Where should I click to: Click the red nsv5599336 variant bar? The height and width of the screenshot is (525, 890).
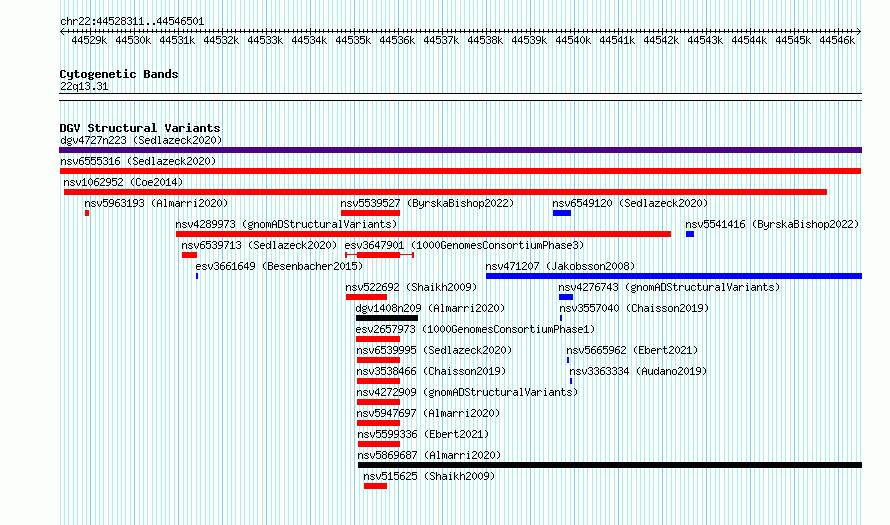(379, 444)
